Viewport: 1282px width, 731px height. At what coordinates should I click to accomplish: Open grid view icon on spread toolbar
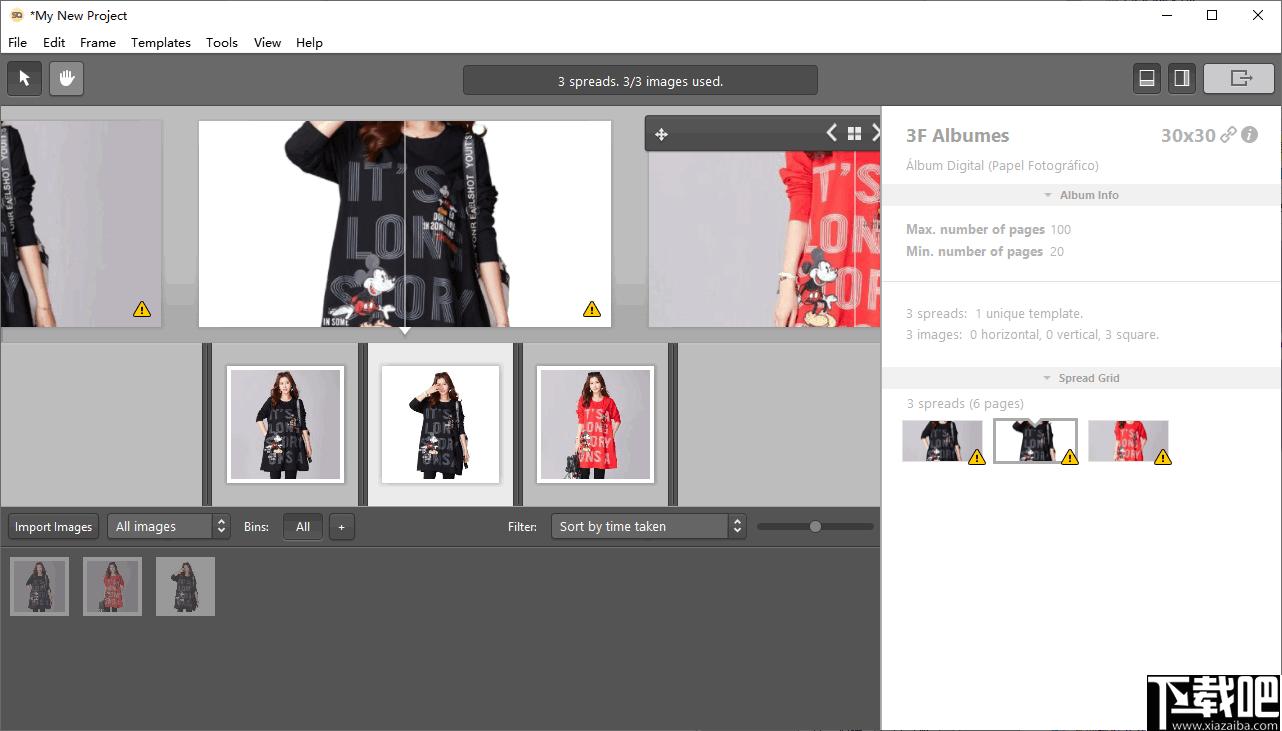pos(854,133)
